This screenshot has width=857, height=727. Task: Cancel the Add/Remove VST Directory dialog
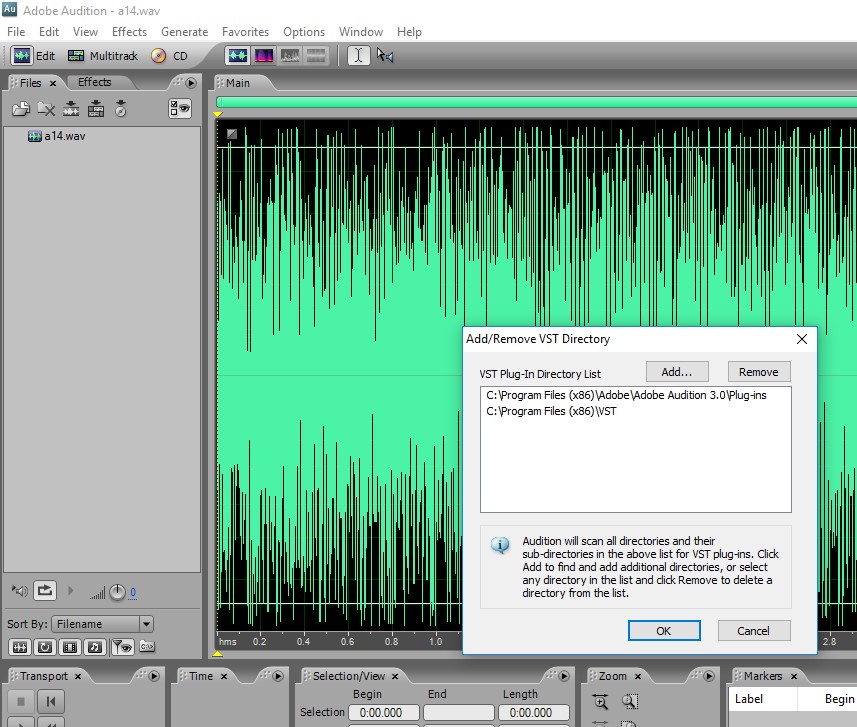[x=754, y=631]
